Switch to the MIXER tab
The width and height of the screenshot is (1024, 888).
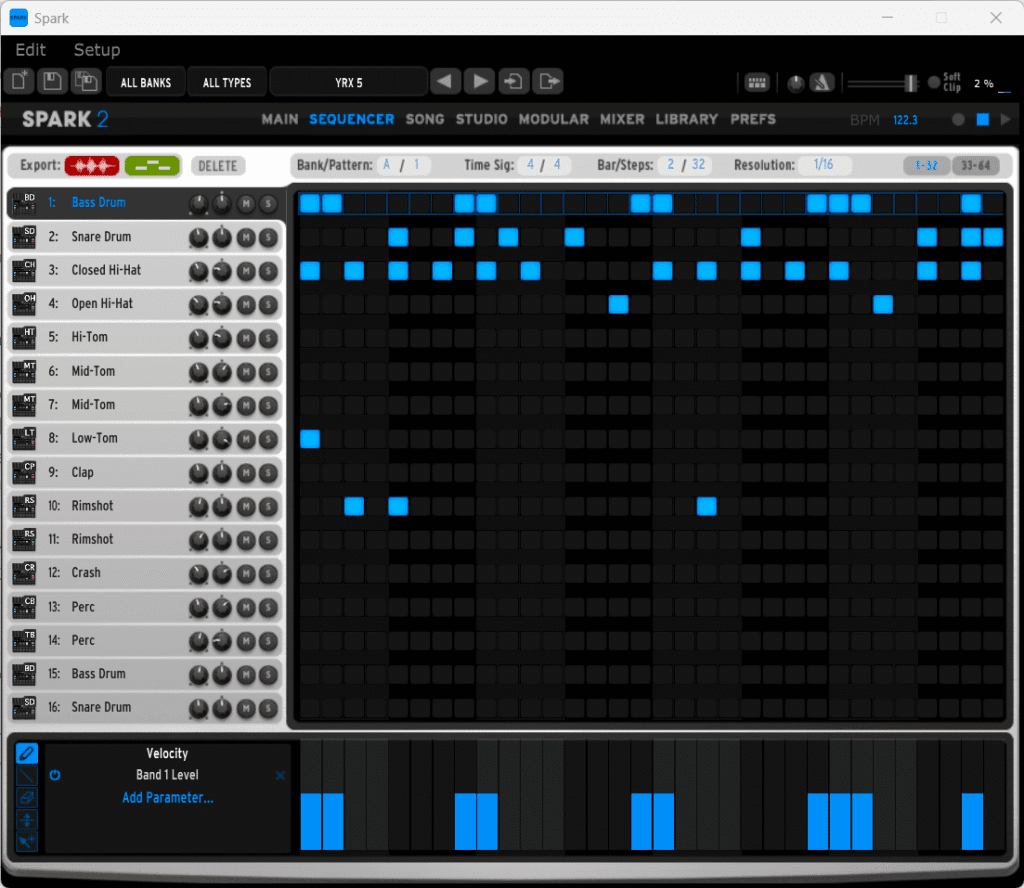622,119
